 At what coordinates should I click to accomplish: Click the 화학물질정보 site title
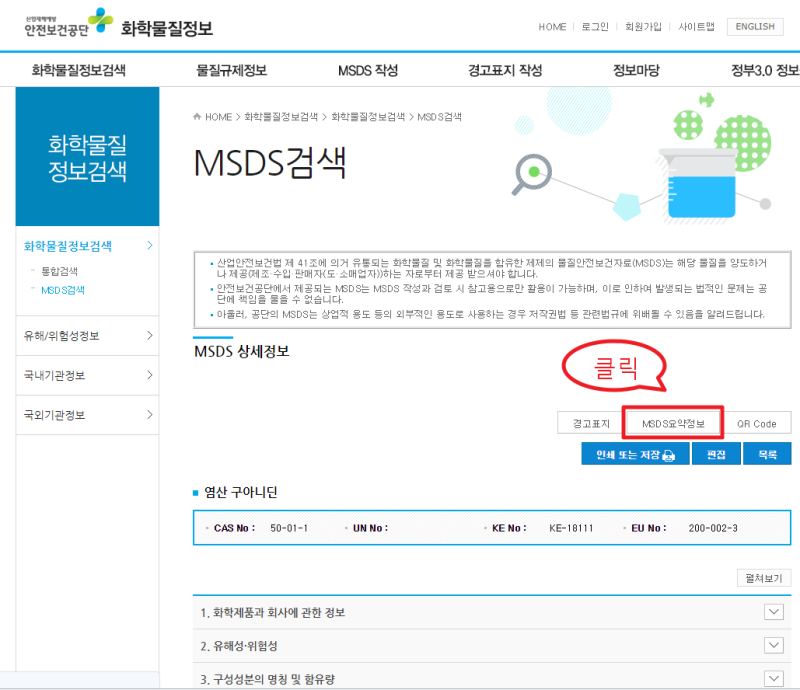167,28
